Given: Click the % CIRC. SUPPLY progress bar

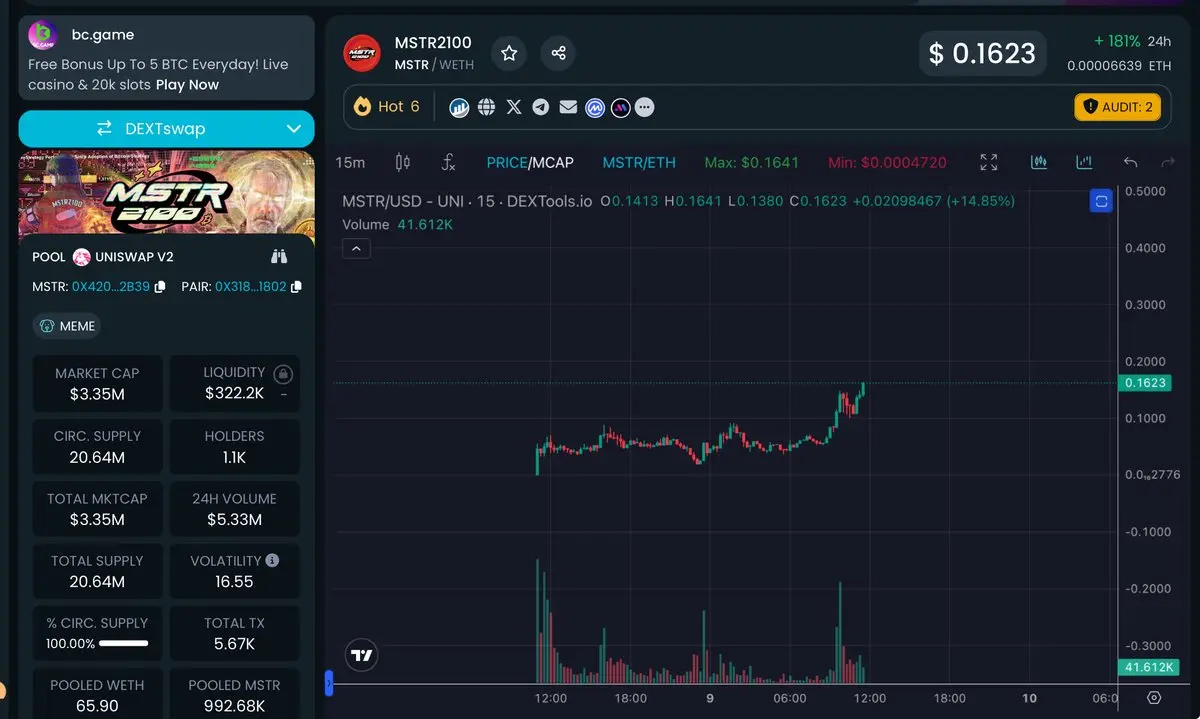Looking at the screenshot, I should point(124,644).
